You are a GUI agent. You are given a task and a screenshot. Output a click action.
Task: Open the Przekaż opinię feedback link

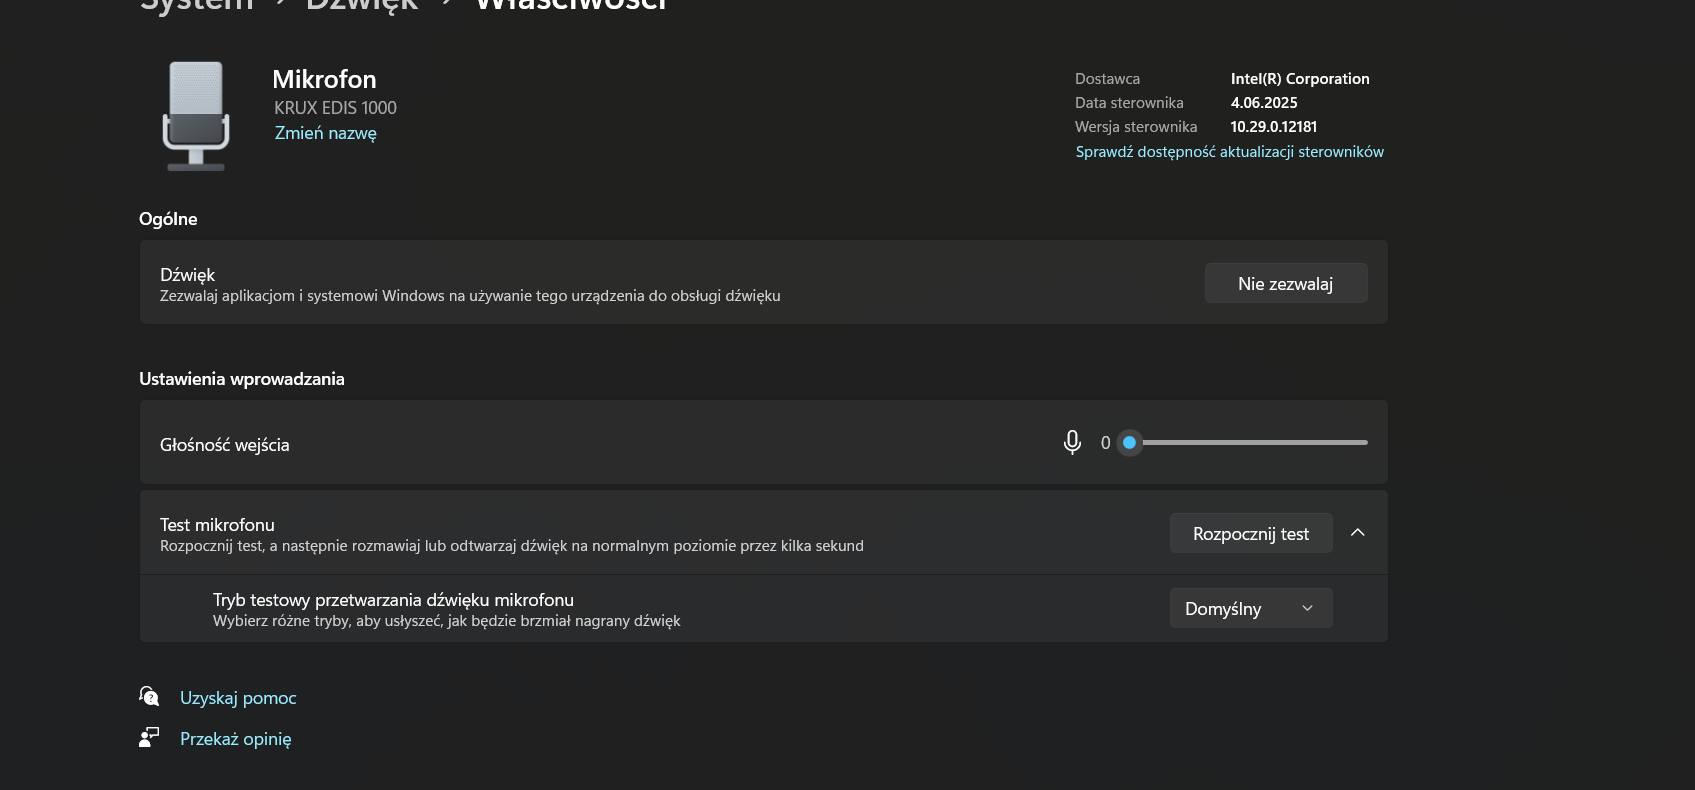pos(236,739)
